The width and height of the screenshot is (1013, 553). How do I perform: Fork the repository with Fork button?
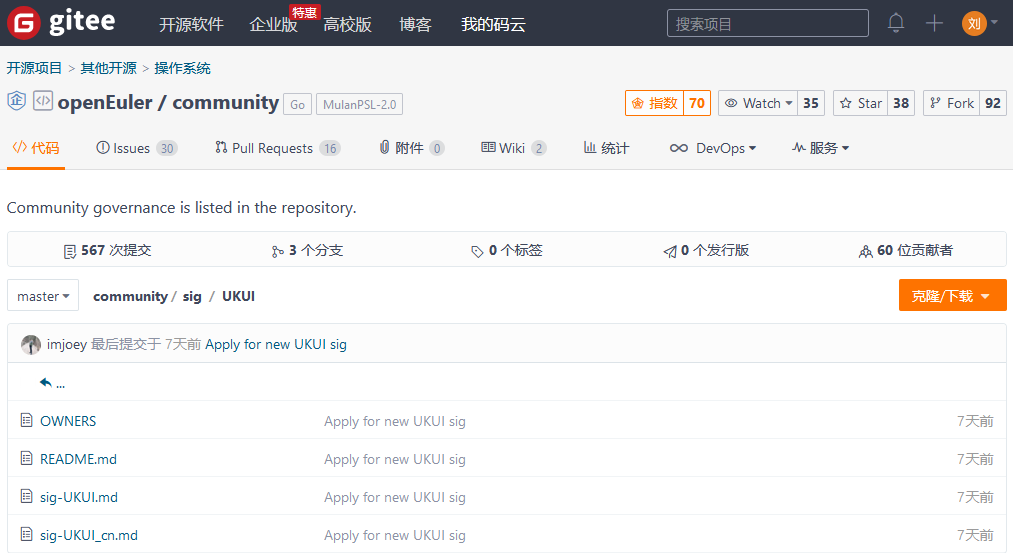pyautogui.click(x=950, y=103)
